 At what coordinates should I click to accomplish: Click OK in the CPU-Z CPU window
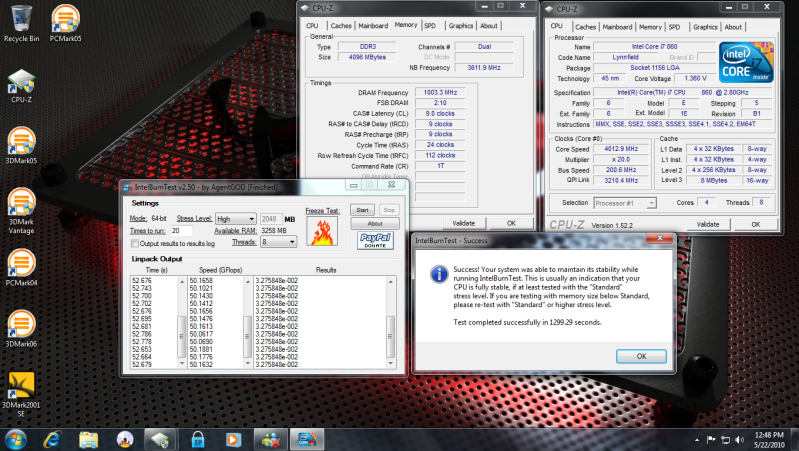click(756, 224)
